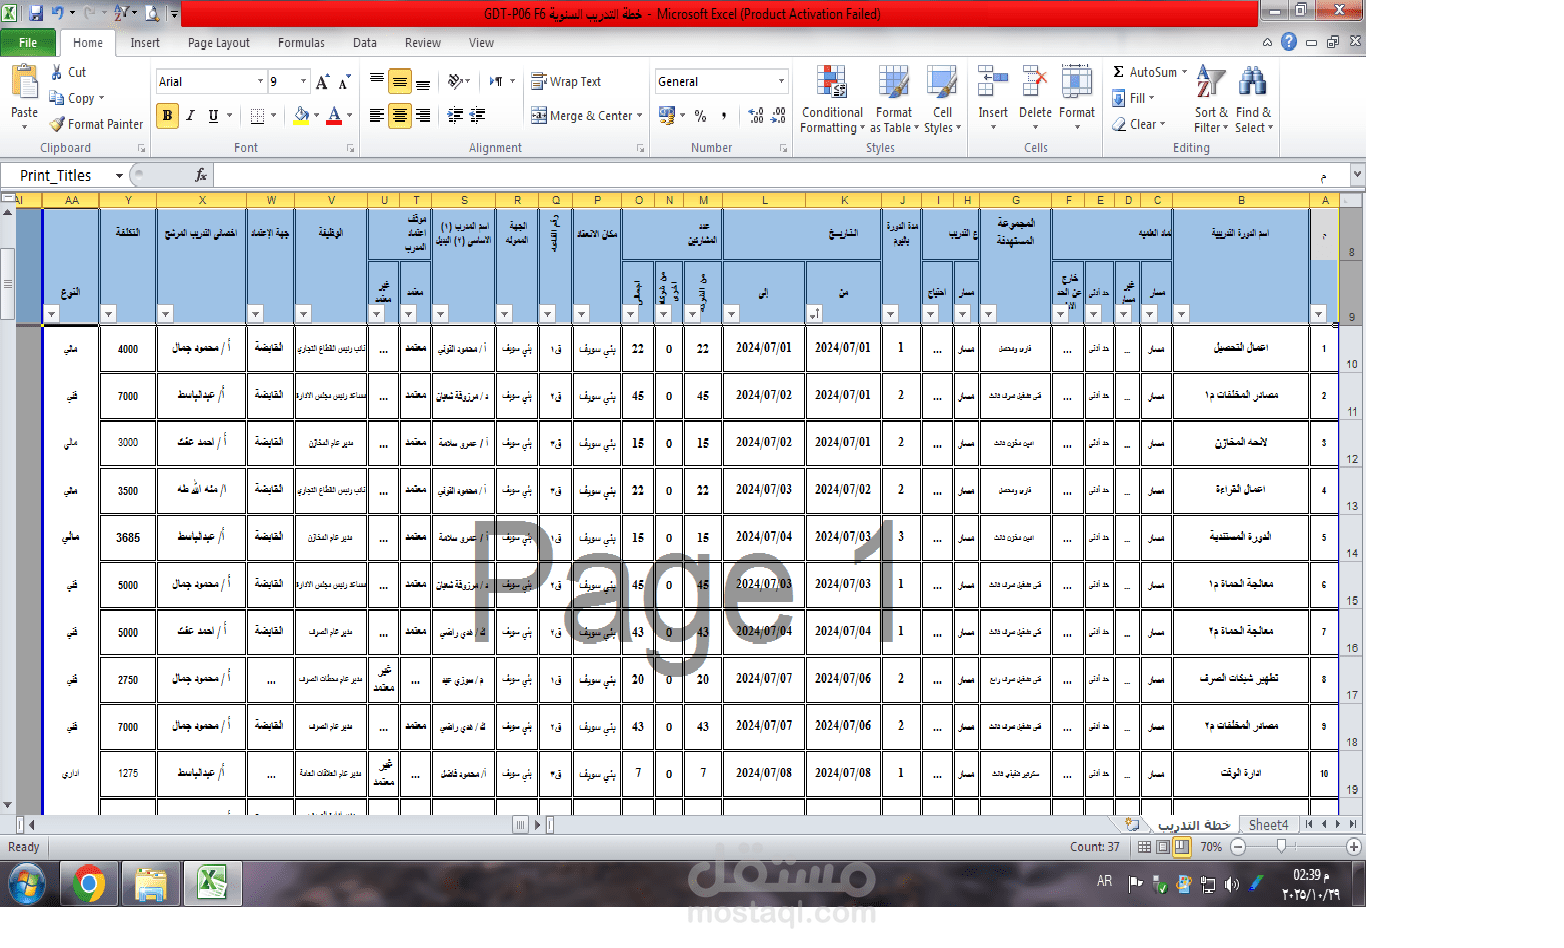1564x948 pixels.
Task: Open the font size dropdown
Action: [303, 82]
